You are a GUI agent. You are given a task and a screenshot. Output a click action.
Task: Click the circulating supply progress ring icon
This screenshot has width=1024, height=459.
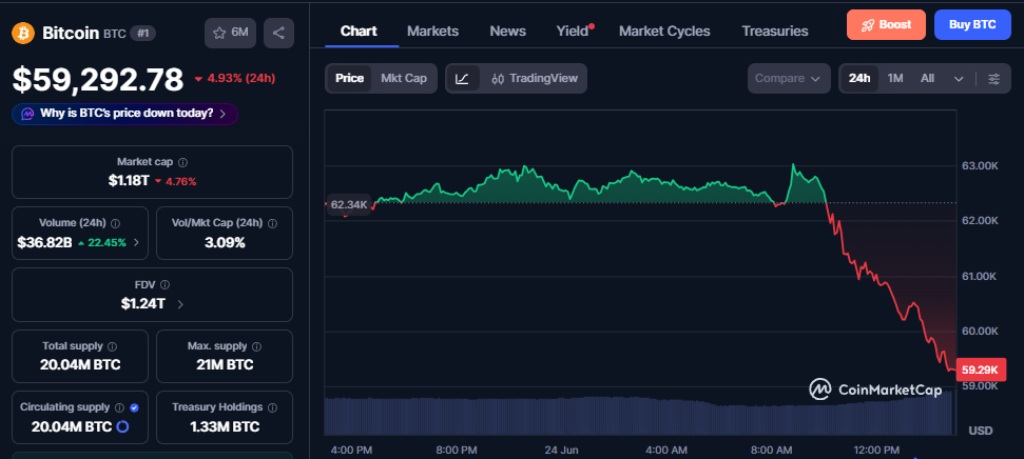coord(122,427)
